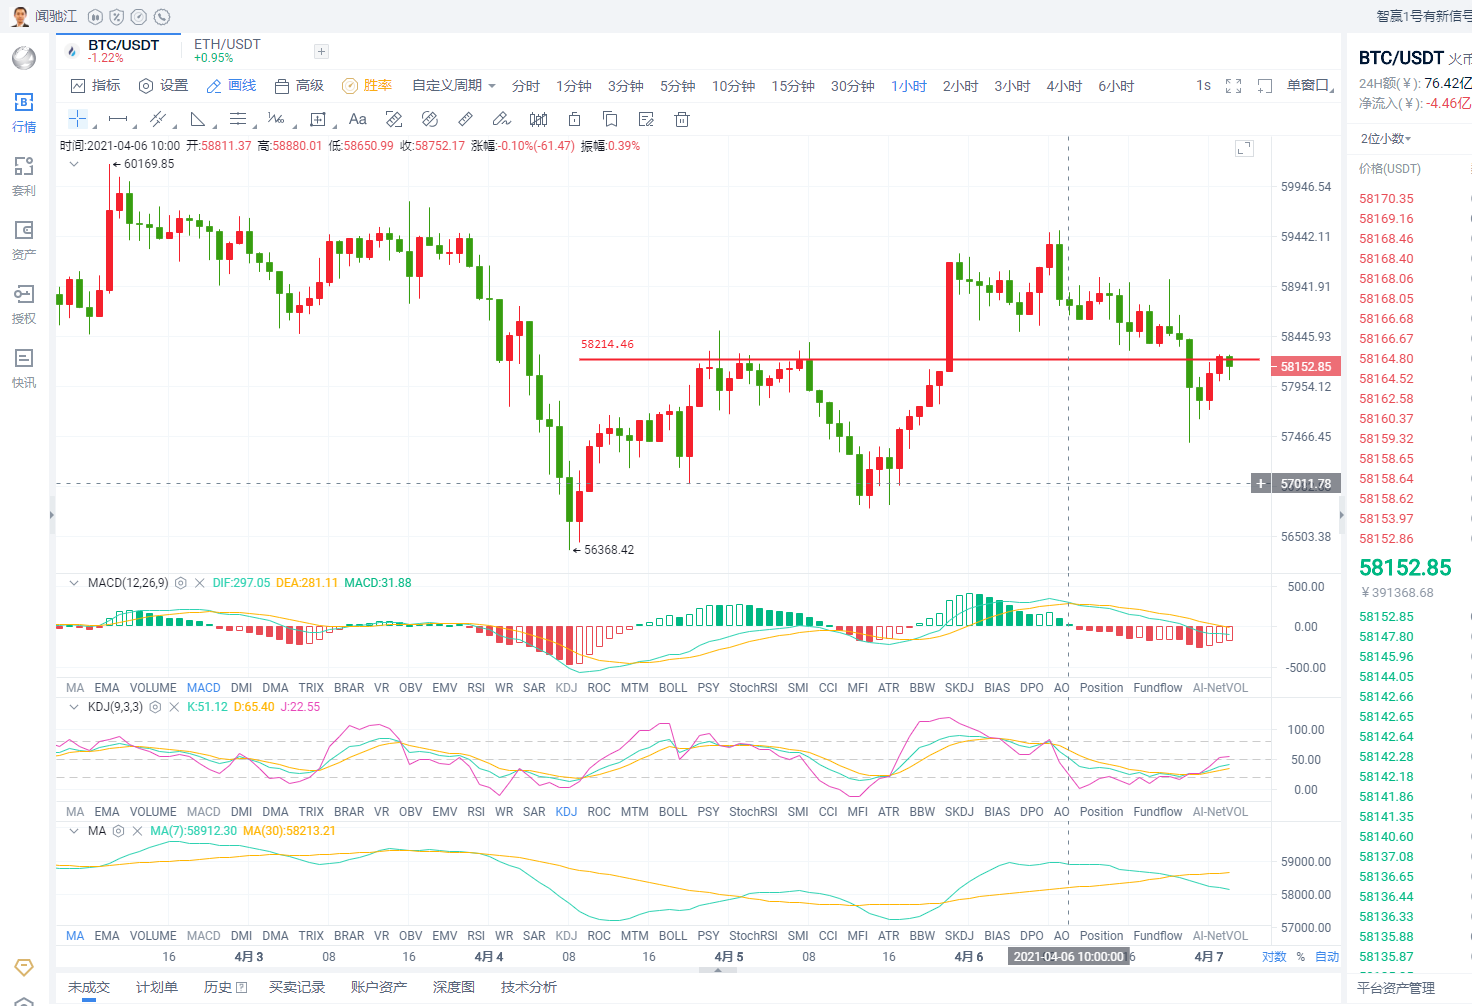Click the candlestick badge next to username
The width and height of the screenshot is (1472, 1006).
[95, 17]
